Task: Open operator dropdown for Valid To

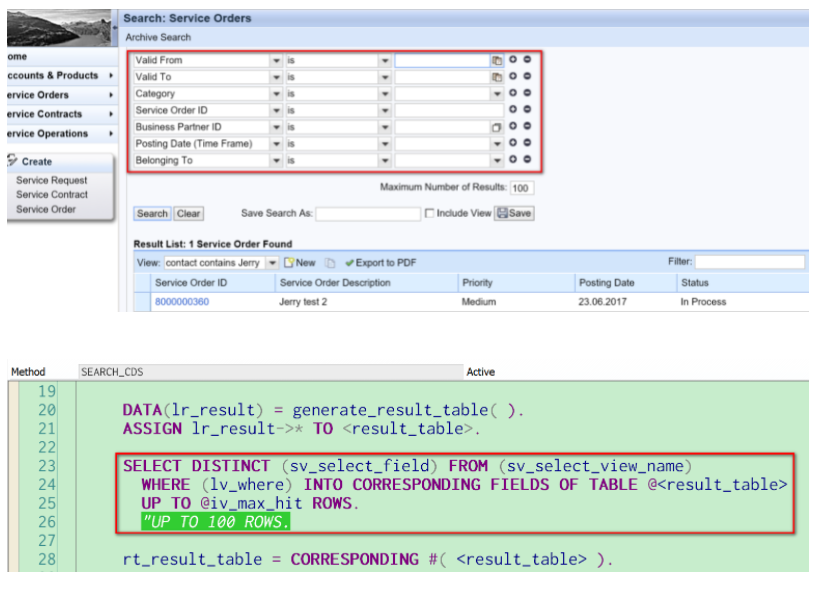Action: (x=384, y=77)
